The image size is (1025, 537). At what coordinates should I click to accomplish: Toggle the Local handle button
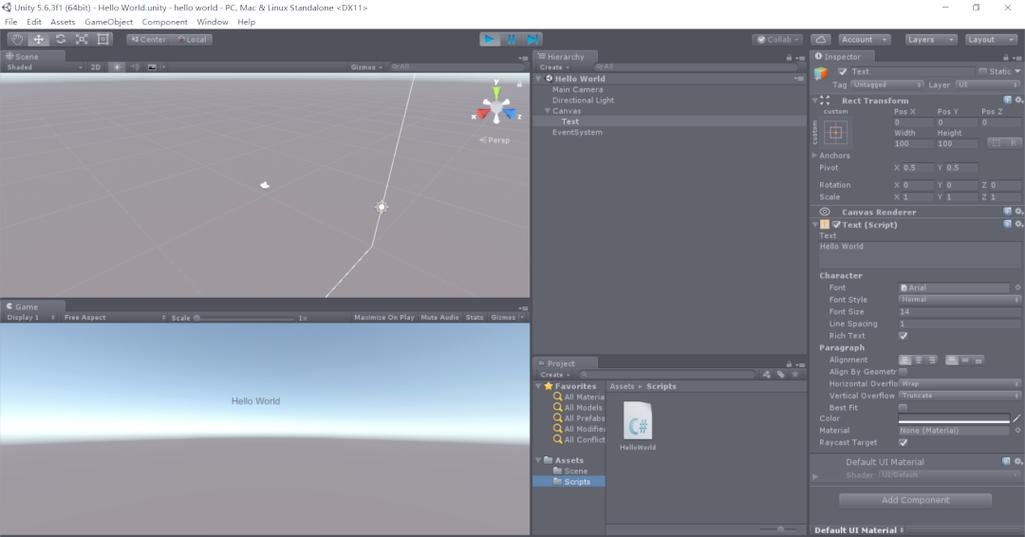[192, 39]
